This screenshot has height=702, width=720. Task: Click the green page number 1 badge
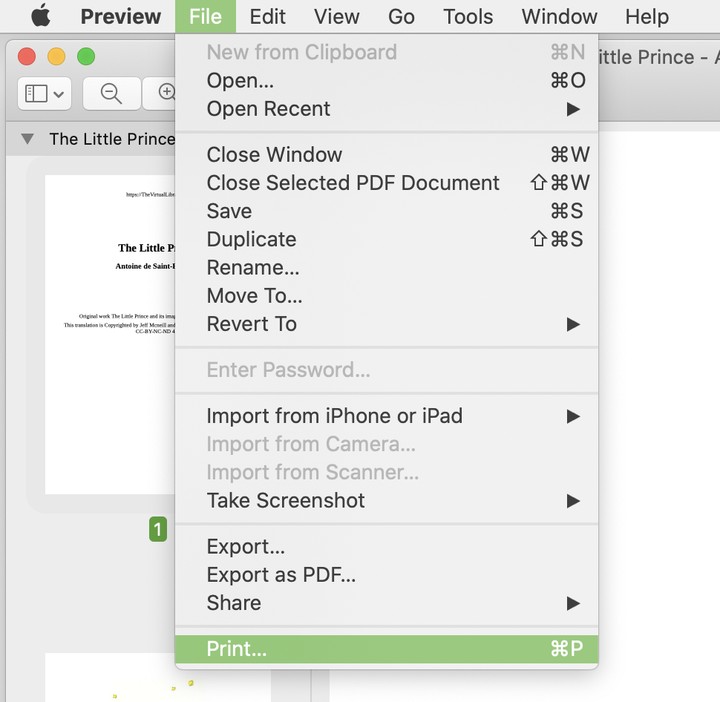158,529
